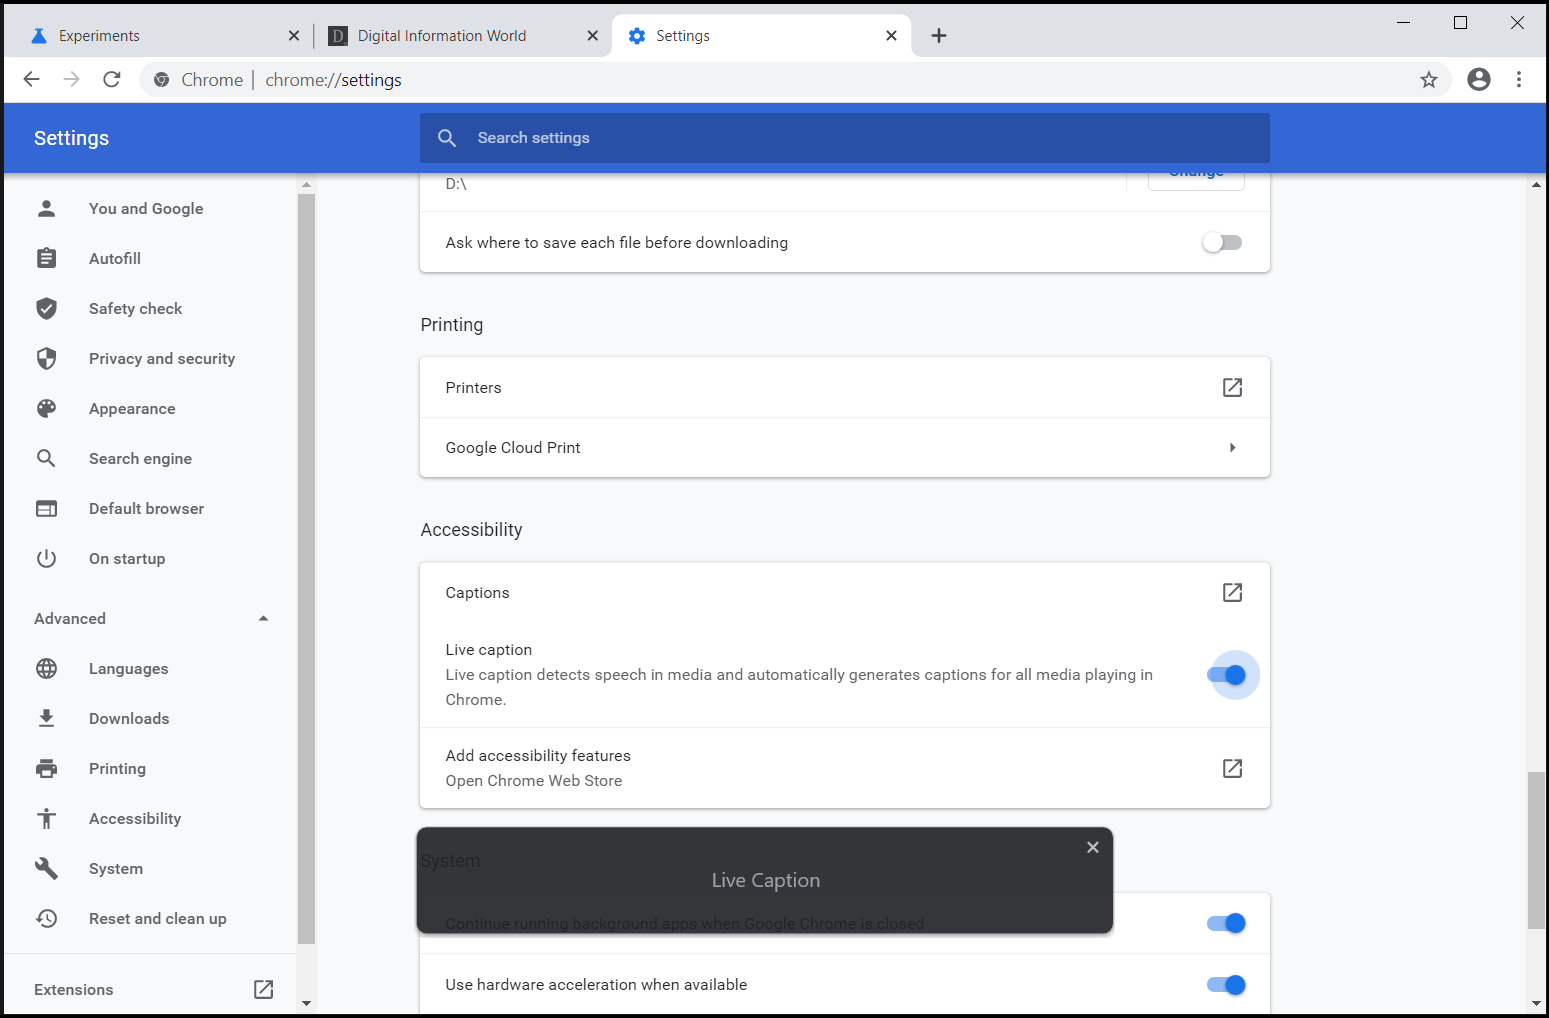This screenshot has width=1549, height=1018.
Task: Click the Autofill clipboard icon
Action: click(x=46, y=258)
